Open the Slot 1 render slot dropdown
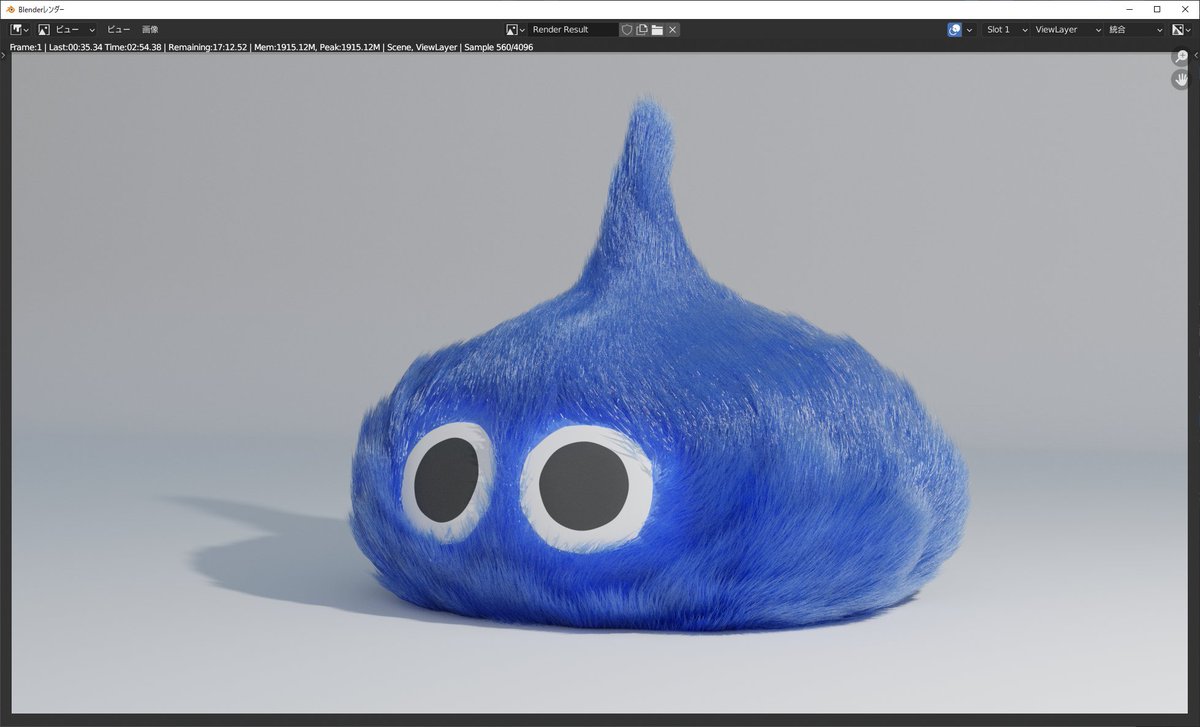Screen dimensions: 1200x727 click(1005, 30)
